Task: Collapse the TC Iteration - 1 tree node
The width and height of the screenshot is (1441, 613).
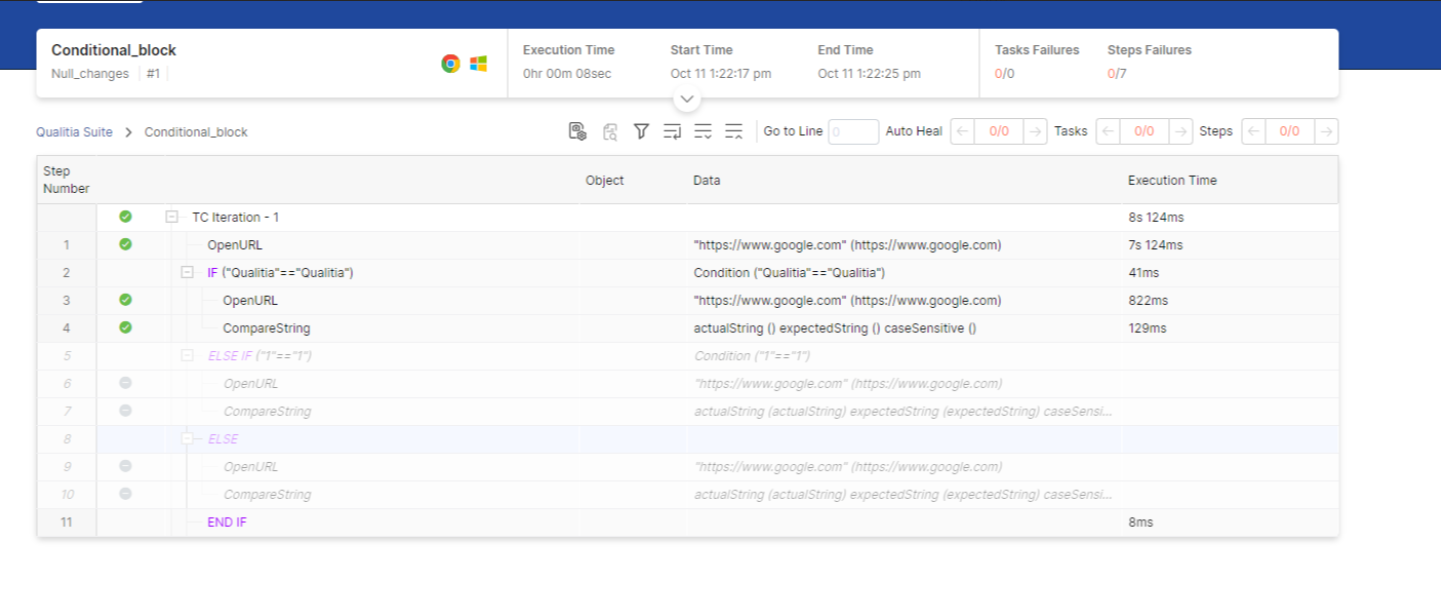Action: 172,217
